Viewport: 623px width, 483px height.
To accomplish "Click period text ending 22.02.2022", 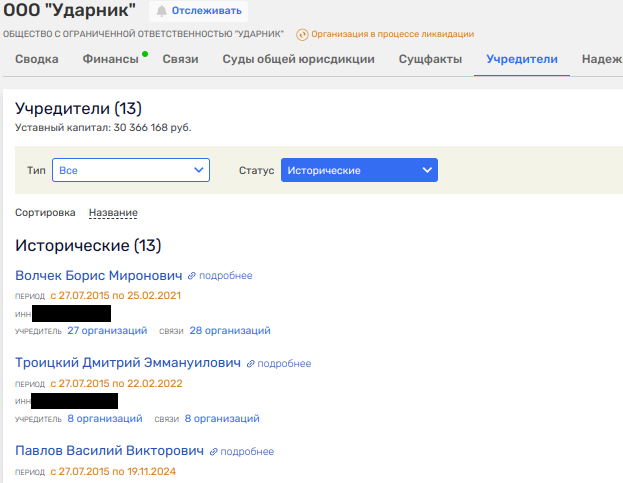I will 116,384.
